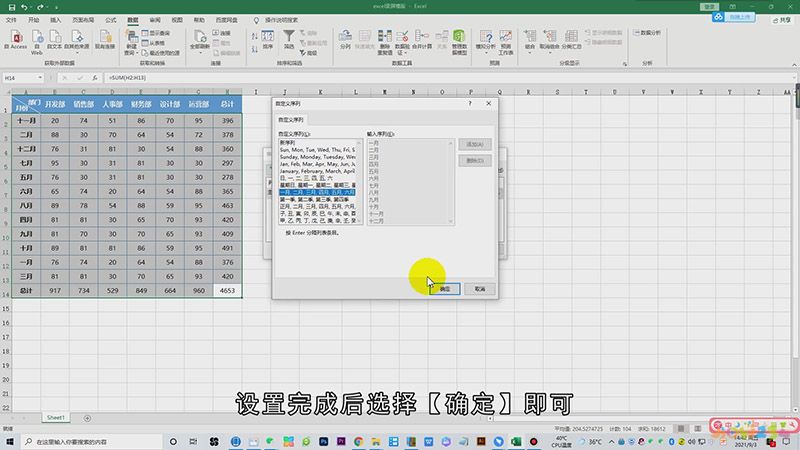Click the formula bar showing =SUM(H2:H13)

449,78
